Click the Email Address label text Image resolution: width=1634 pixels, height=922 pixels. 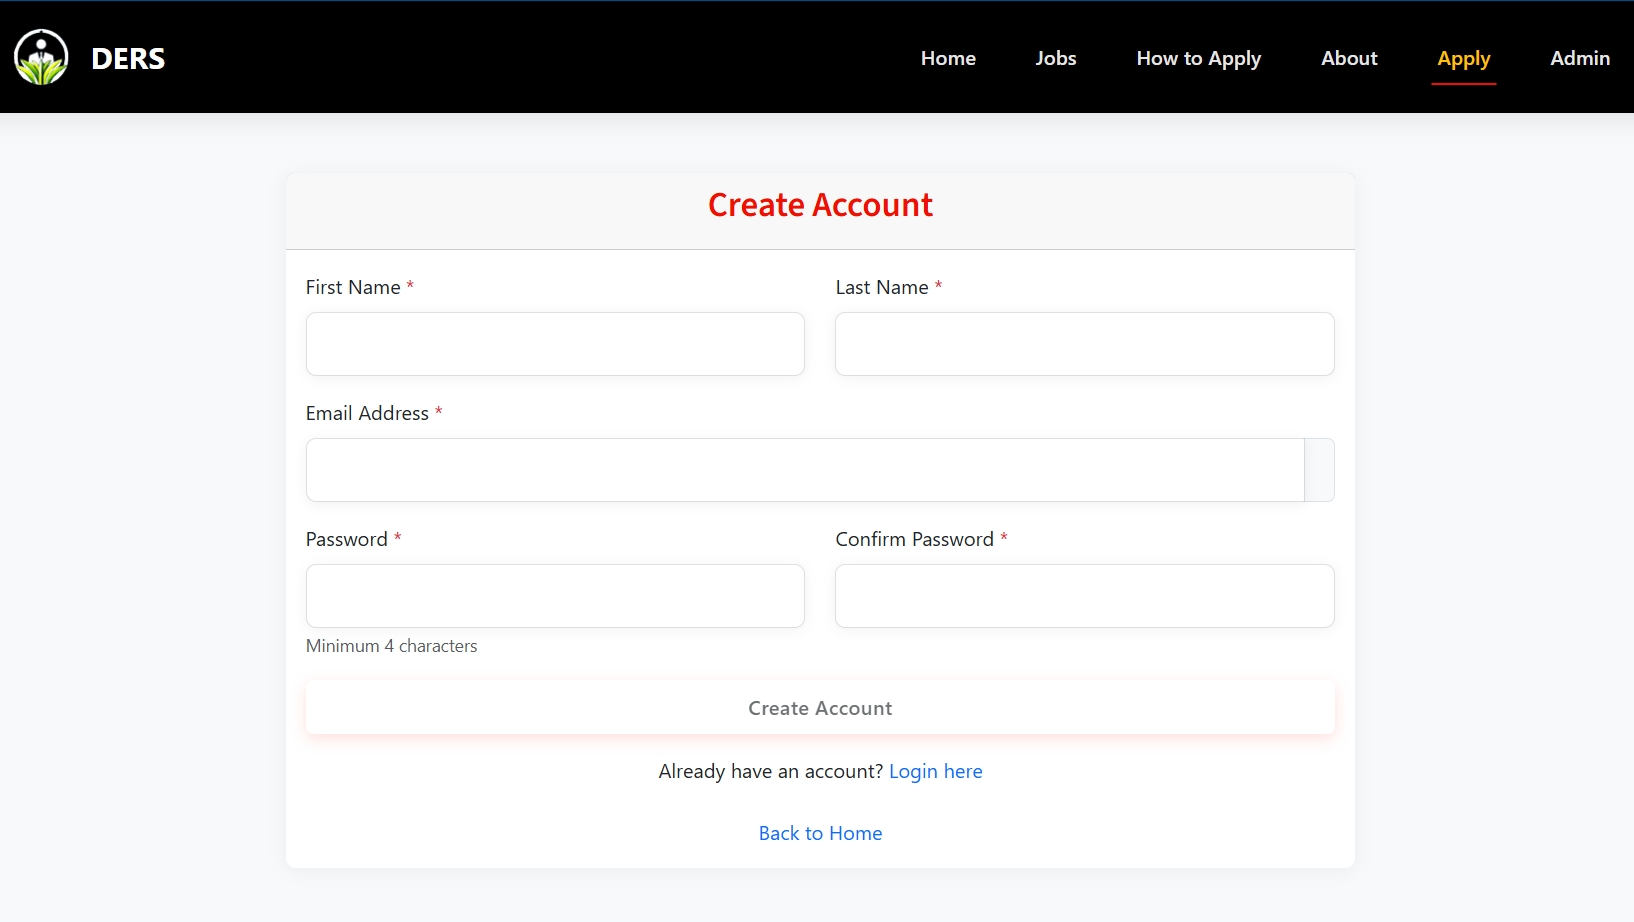pos(367,413)
